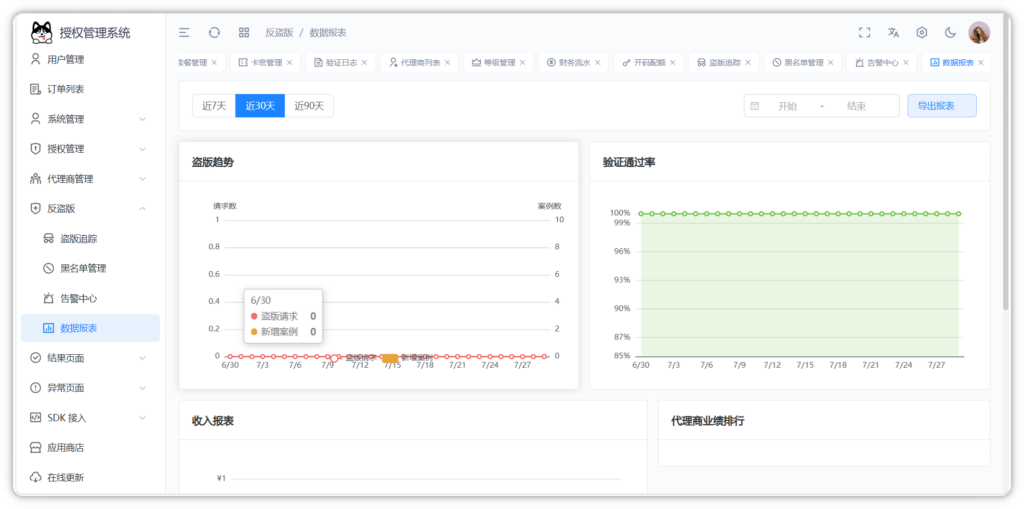The image size is (1024, 509).
Task: Click the 验证通过率 card title
Action: (x=629, y=163)
